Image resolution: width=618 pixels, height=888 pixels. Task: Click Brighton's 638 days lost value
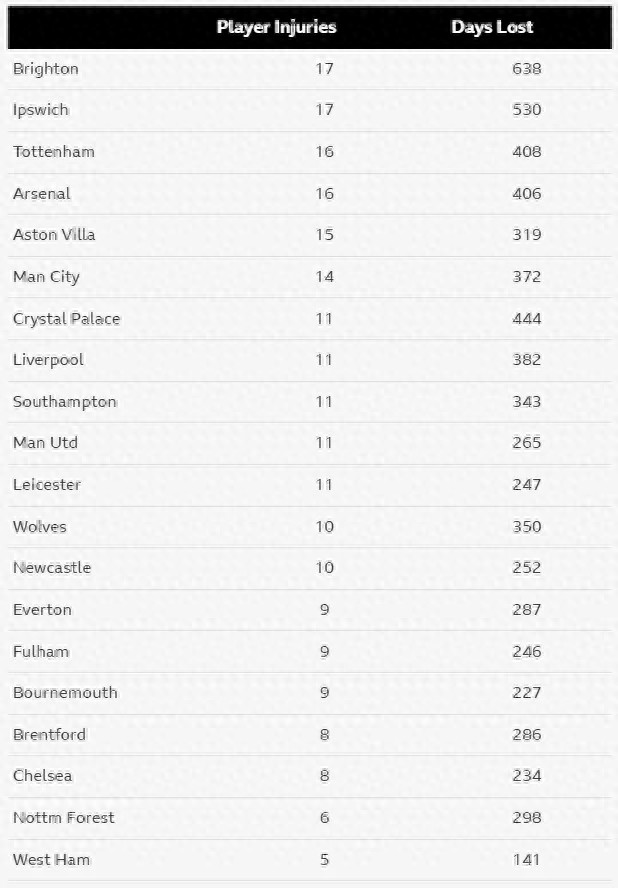[x=526, y=69]
